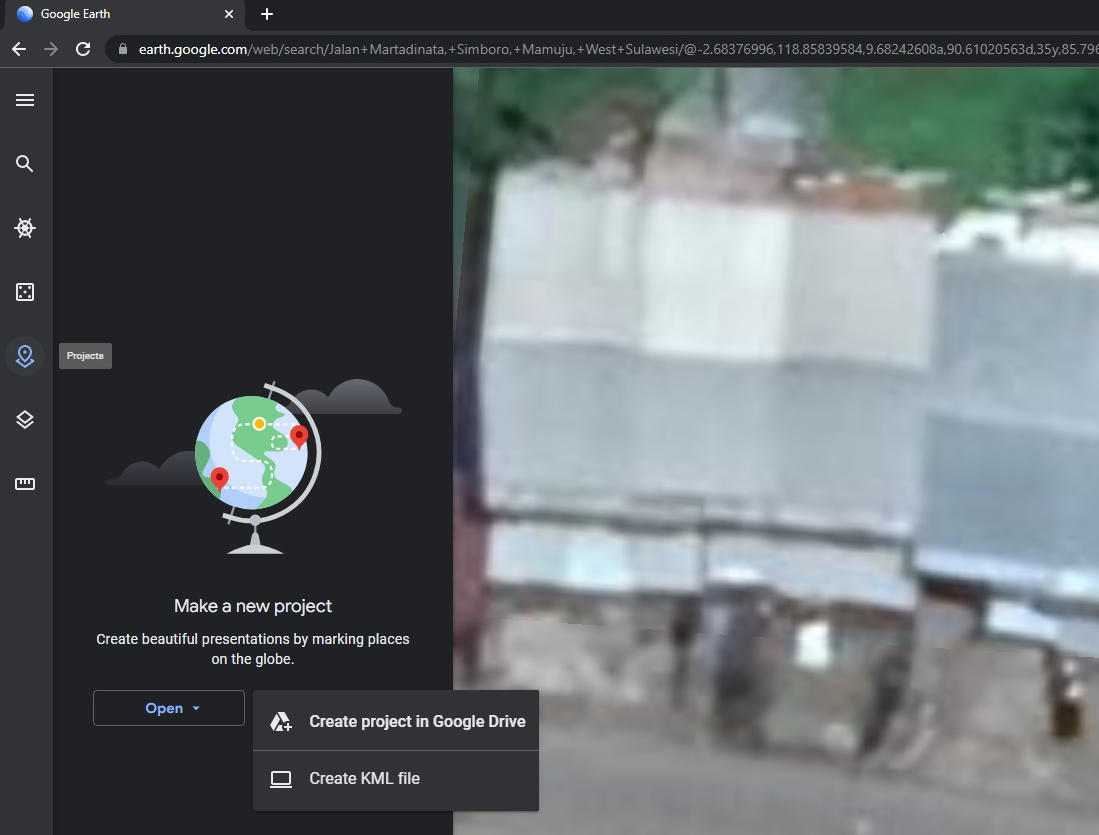Open the Search tool in sidebar
Viewport: 1099px width, 835px height.
[x=25, y=164]
